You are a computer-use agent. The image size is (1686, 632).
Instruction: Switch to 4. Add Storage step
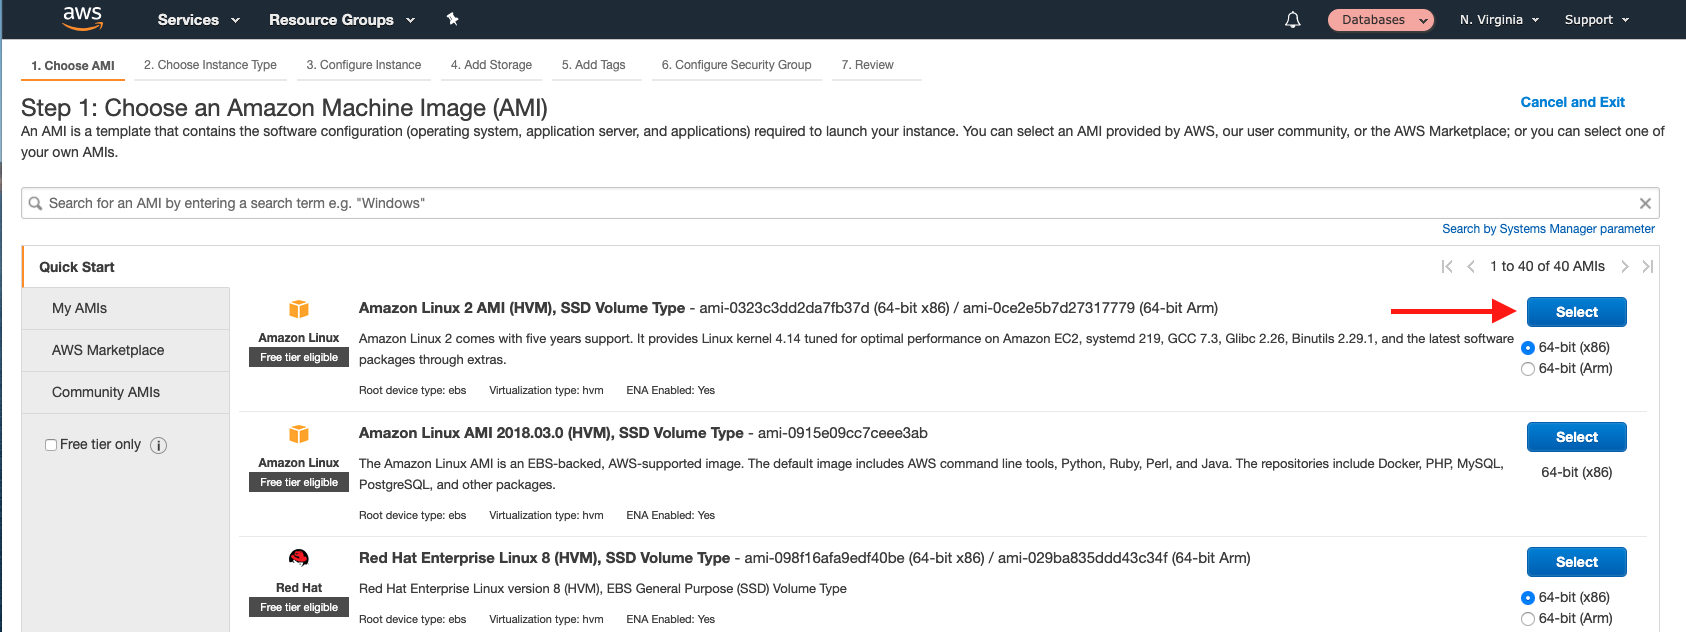(491, 65)
